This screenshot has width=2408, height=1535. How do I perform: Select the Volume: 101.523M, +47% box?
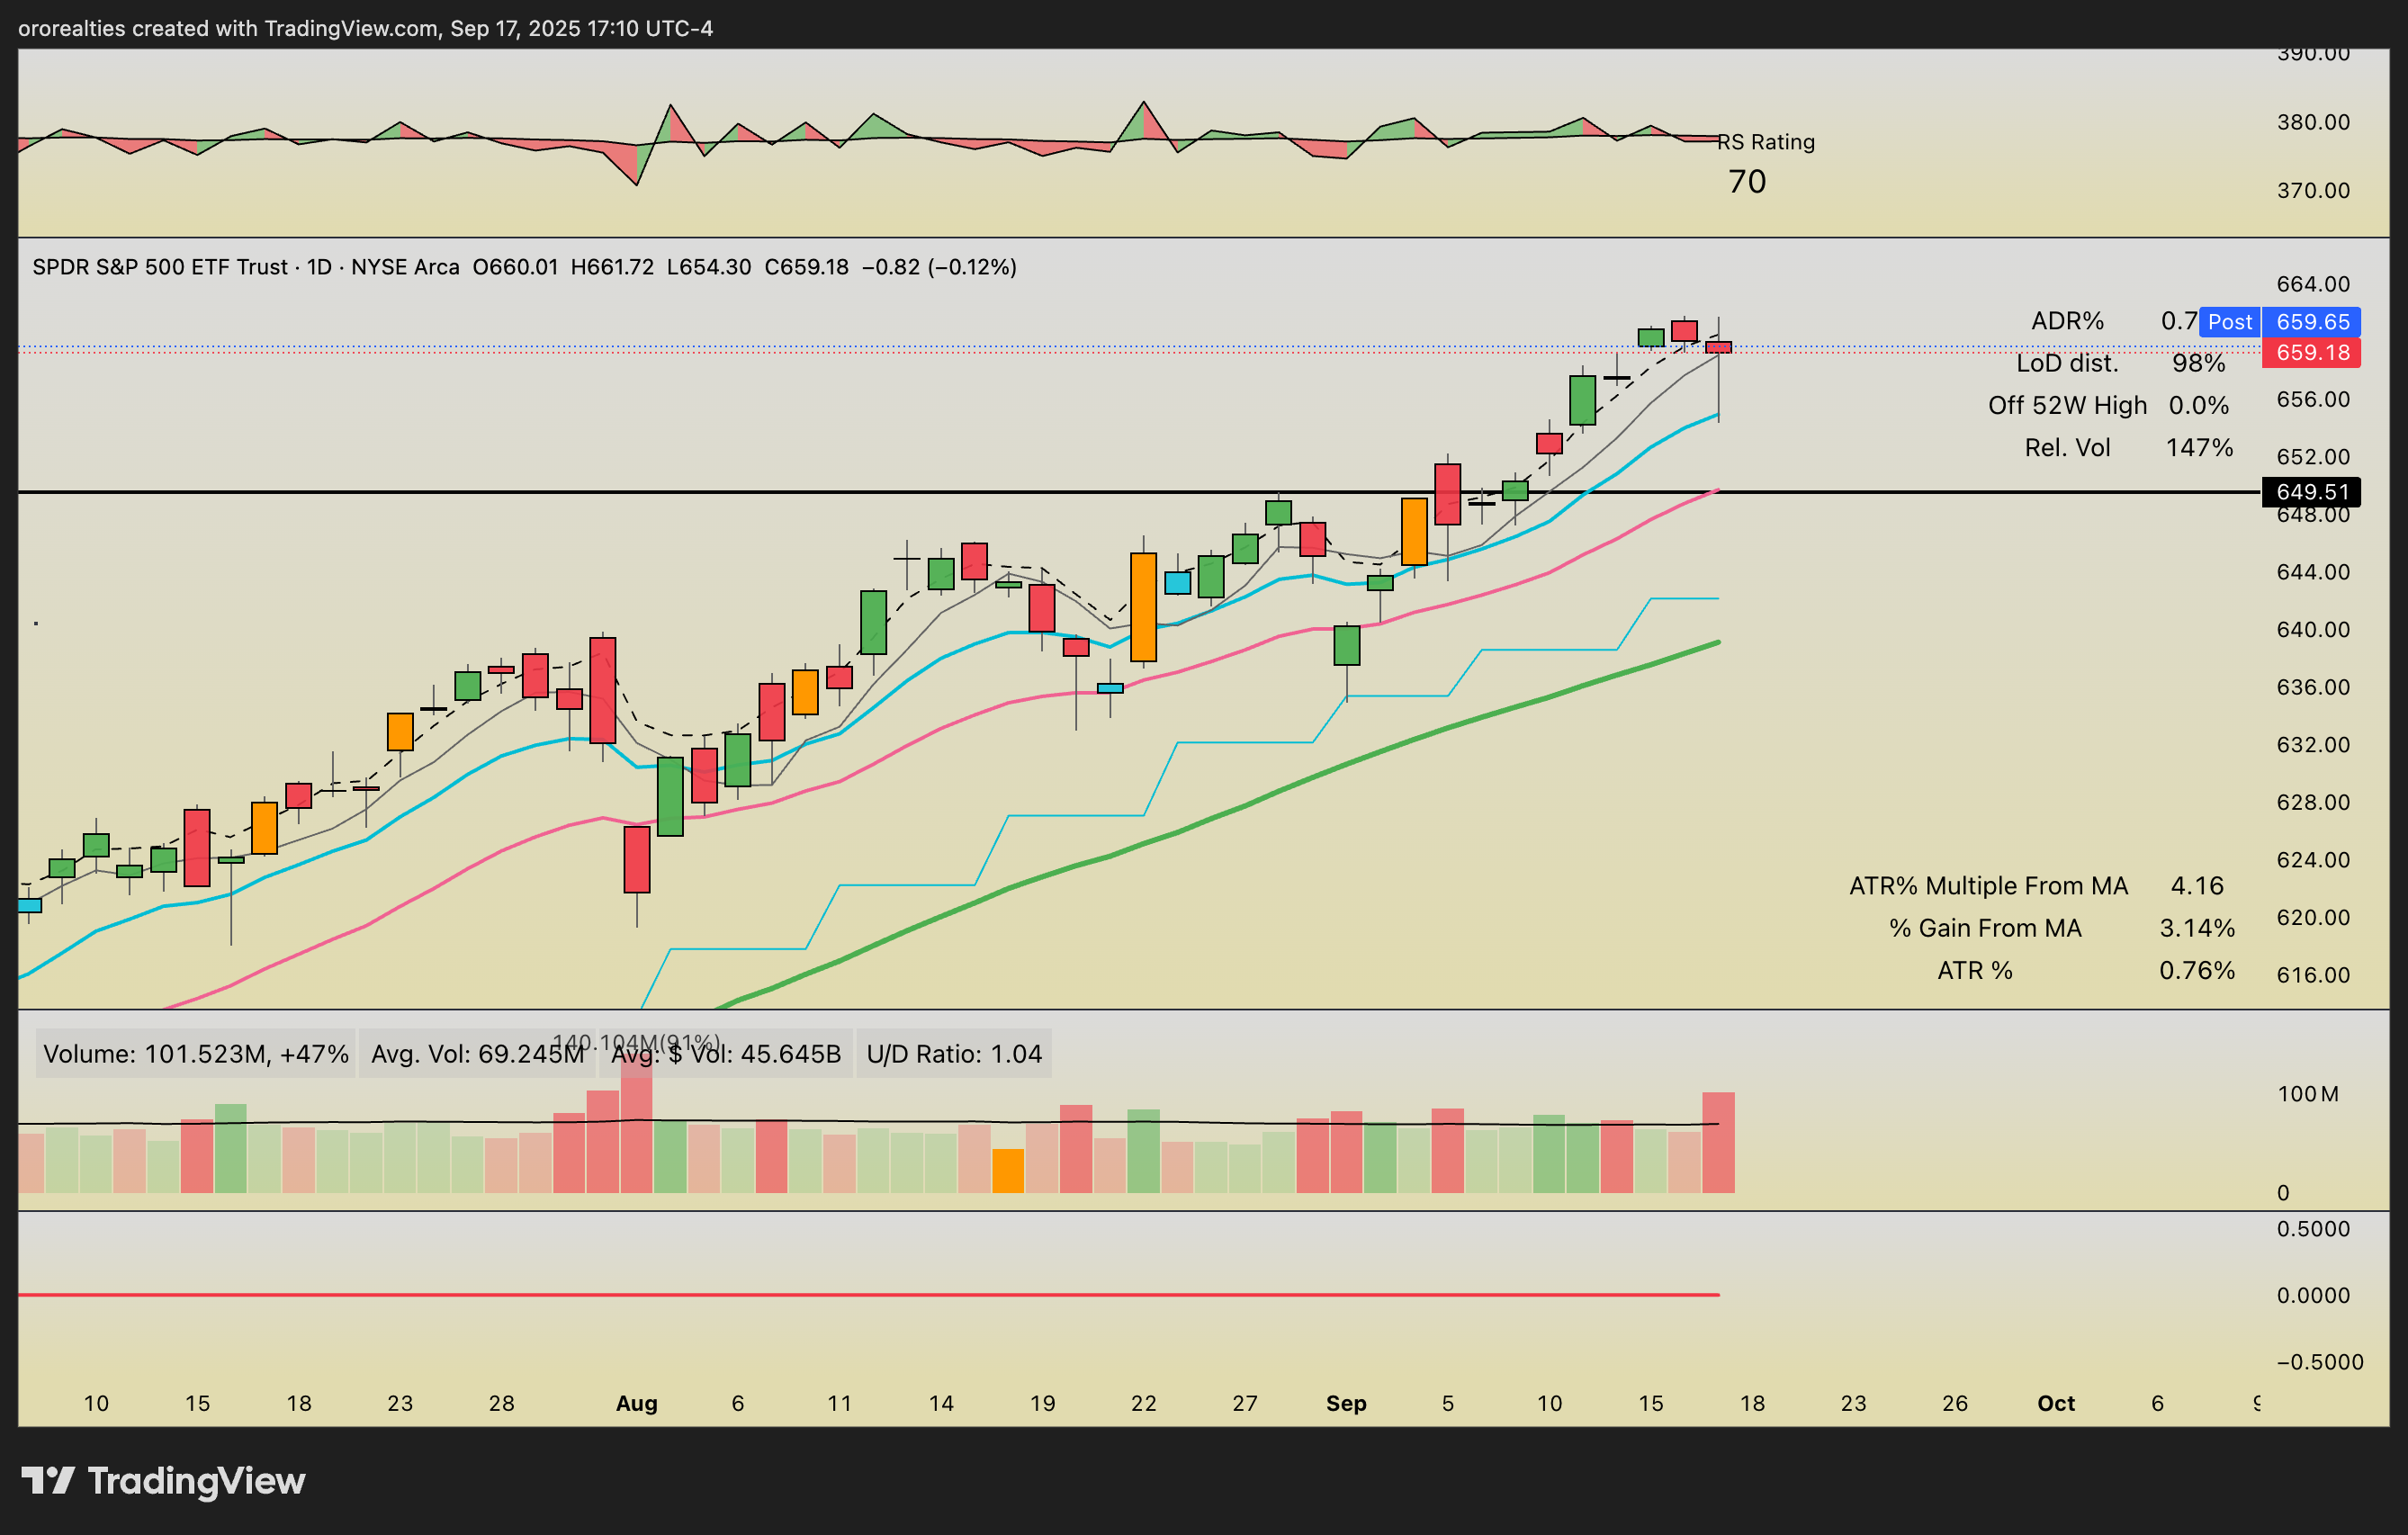196,1054
